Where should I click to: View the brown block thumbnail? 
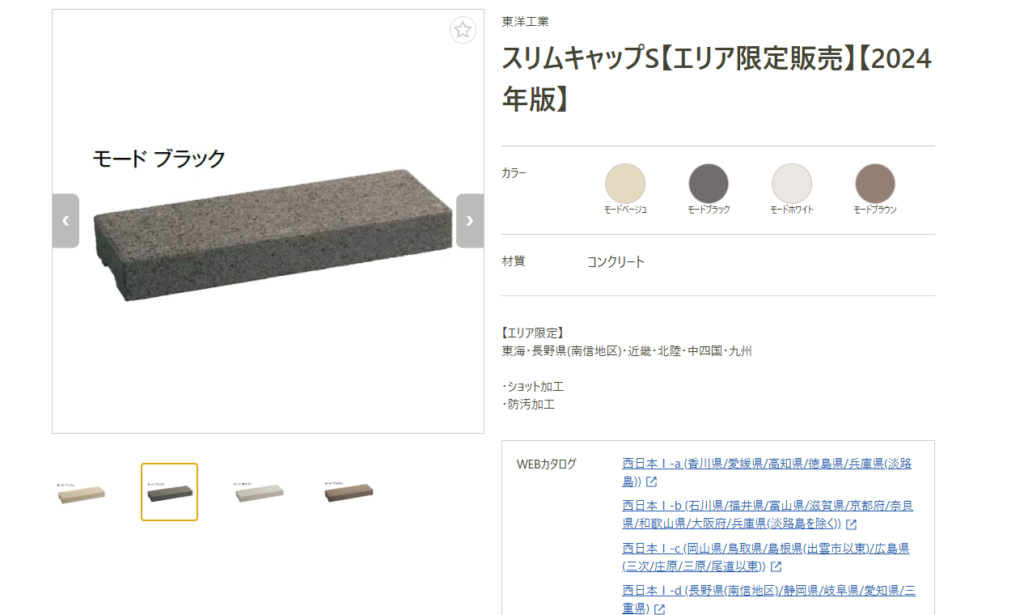click(x=348, y=492)
